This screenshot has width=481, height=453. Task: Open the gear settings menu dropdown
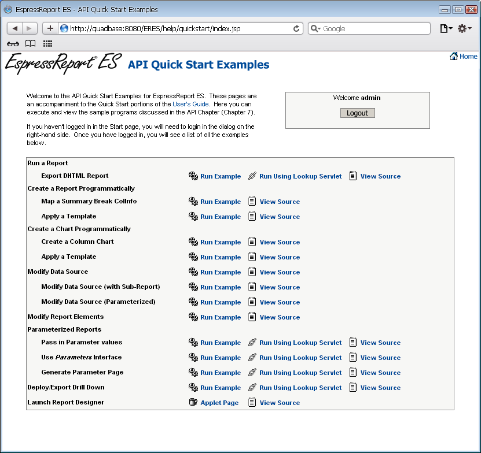pos(465,29)
